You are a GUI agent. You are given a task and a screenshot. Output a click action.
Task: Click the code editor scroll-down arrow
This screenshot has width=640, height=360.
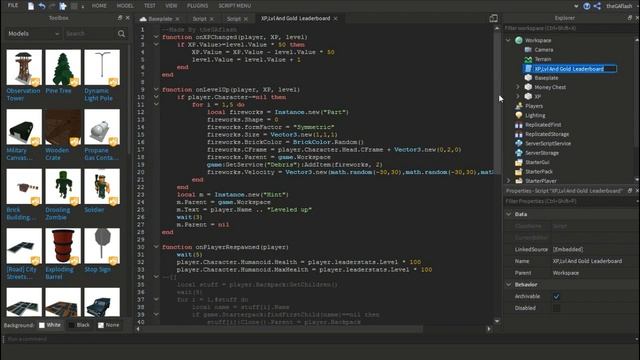[x=497, y=321]
